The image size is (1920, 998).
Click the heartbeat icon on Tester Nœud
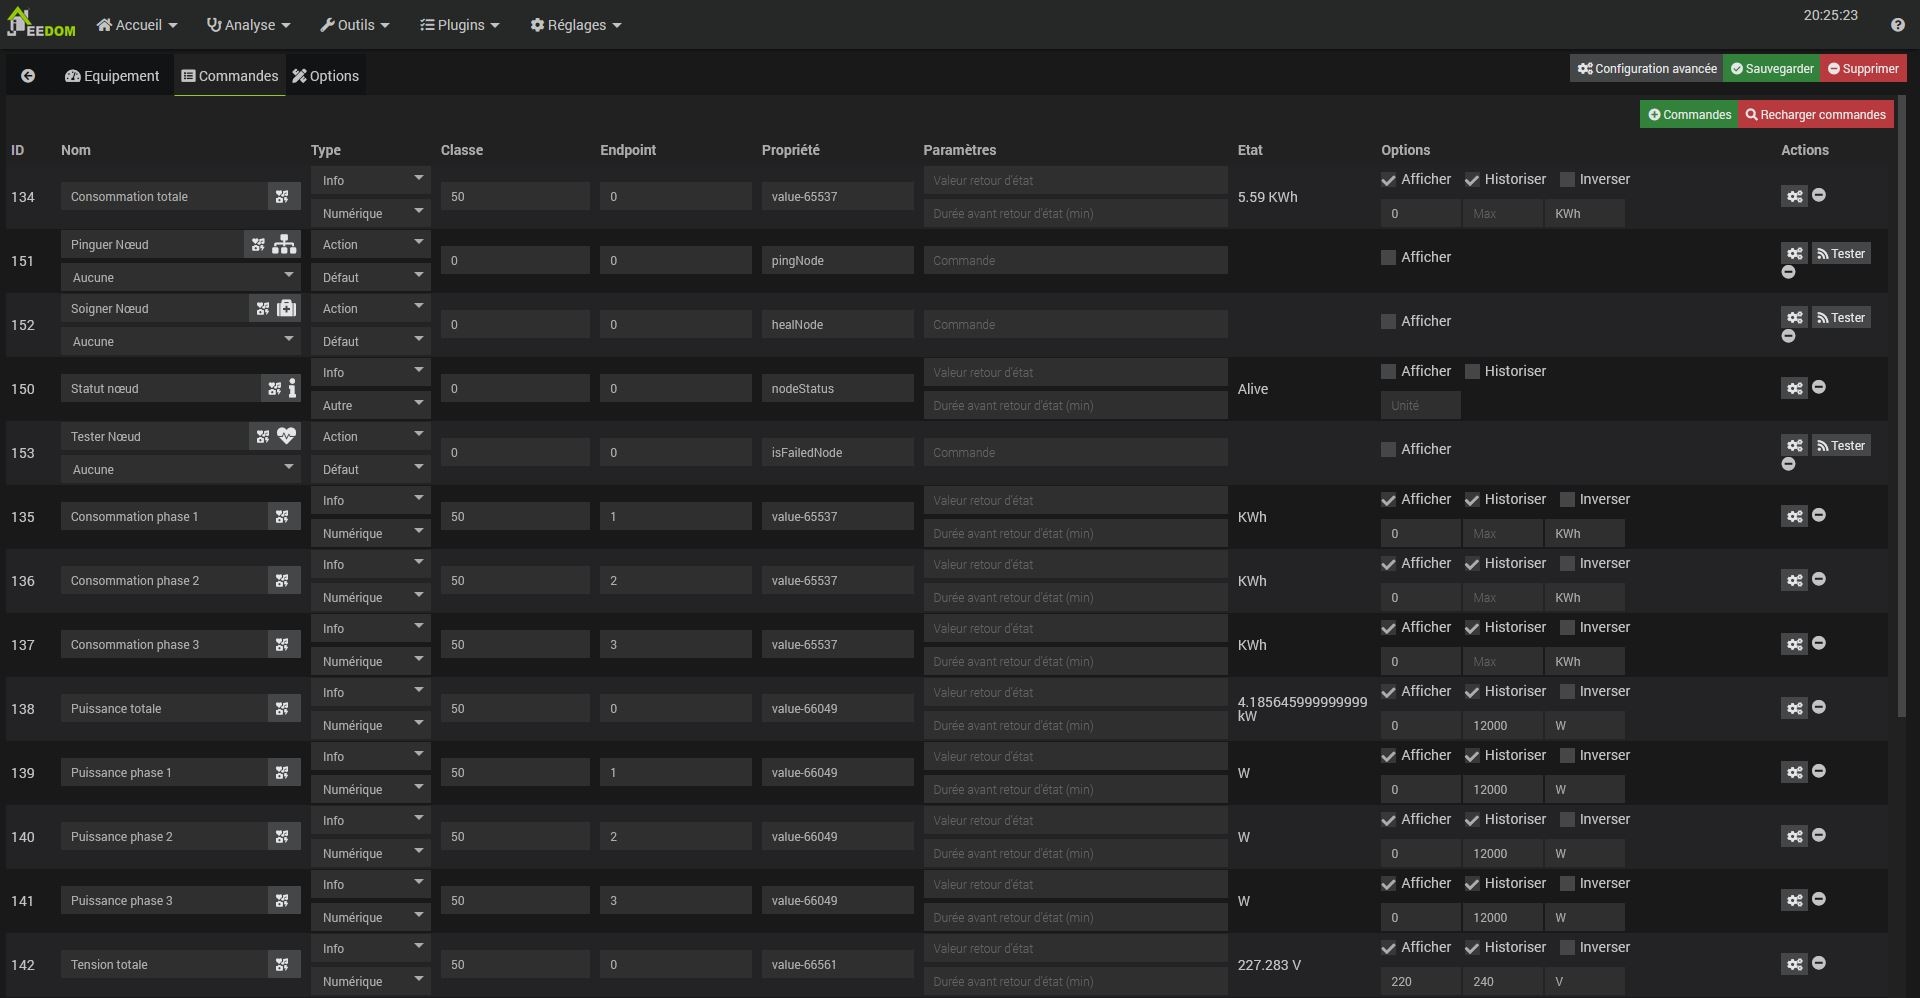click(x=287, y=436)
